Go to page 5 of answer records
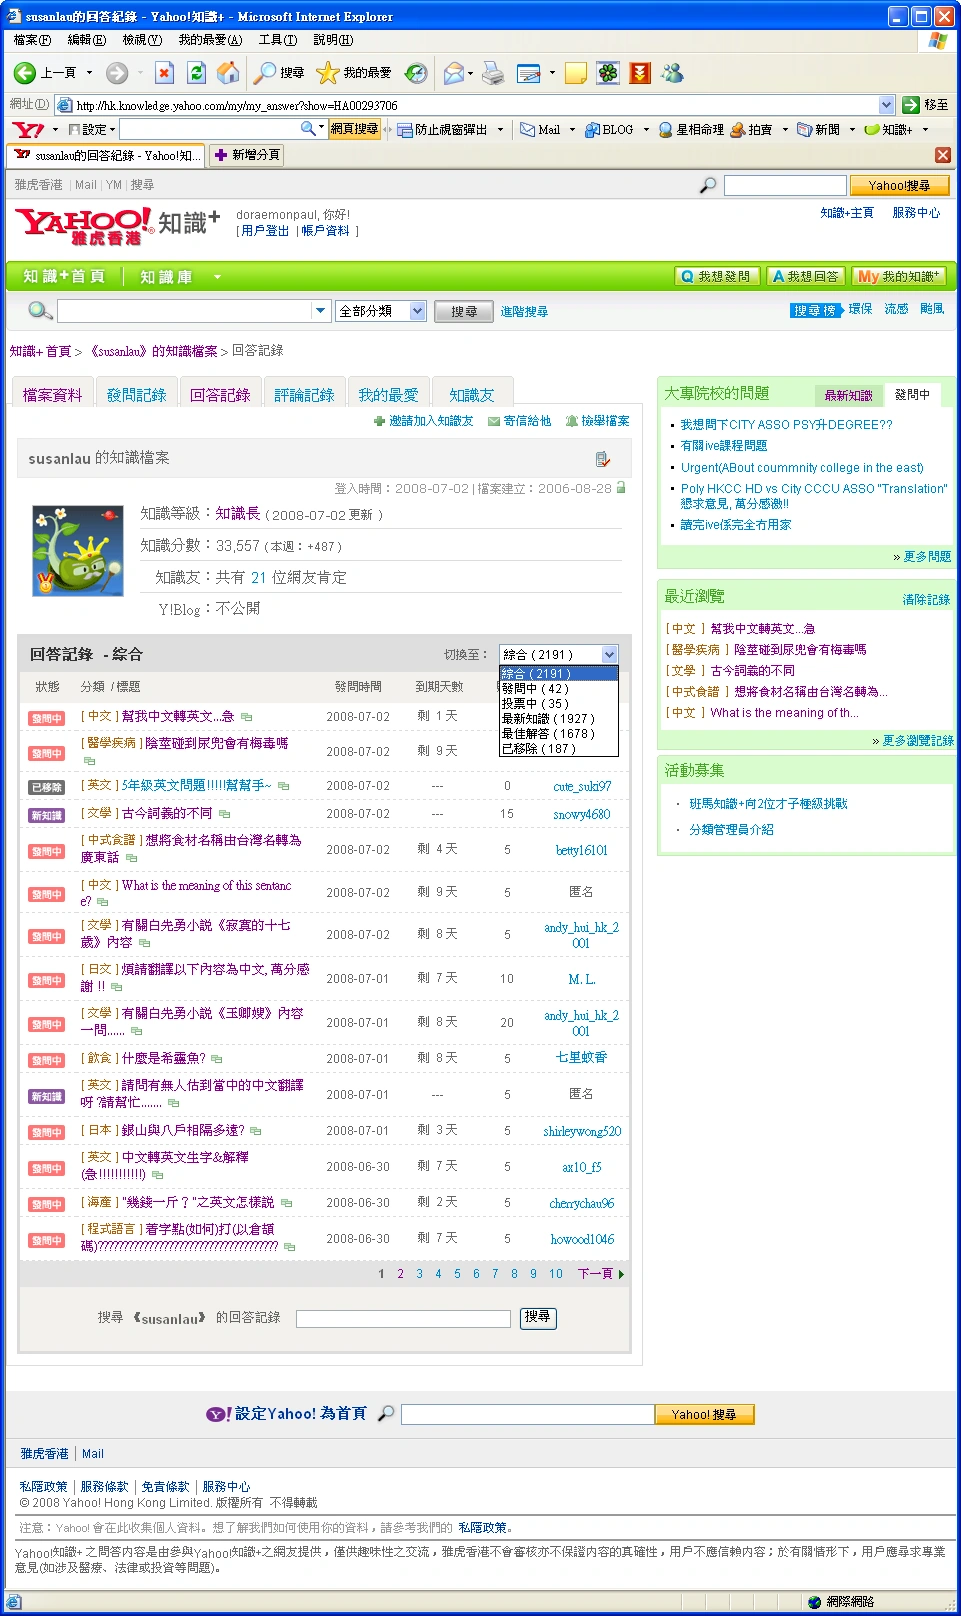Viewport: 961px width, 1616px height. [457, 1274]
